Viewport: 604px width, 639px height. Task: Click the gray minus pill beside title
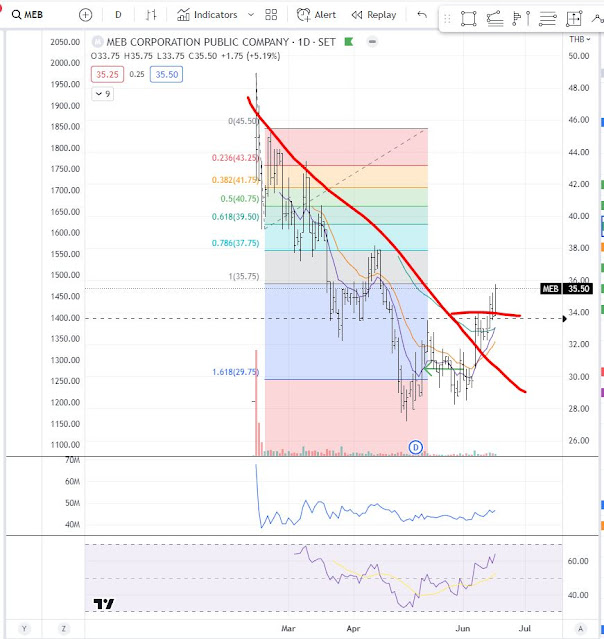pos(372,42)
